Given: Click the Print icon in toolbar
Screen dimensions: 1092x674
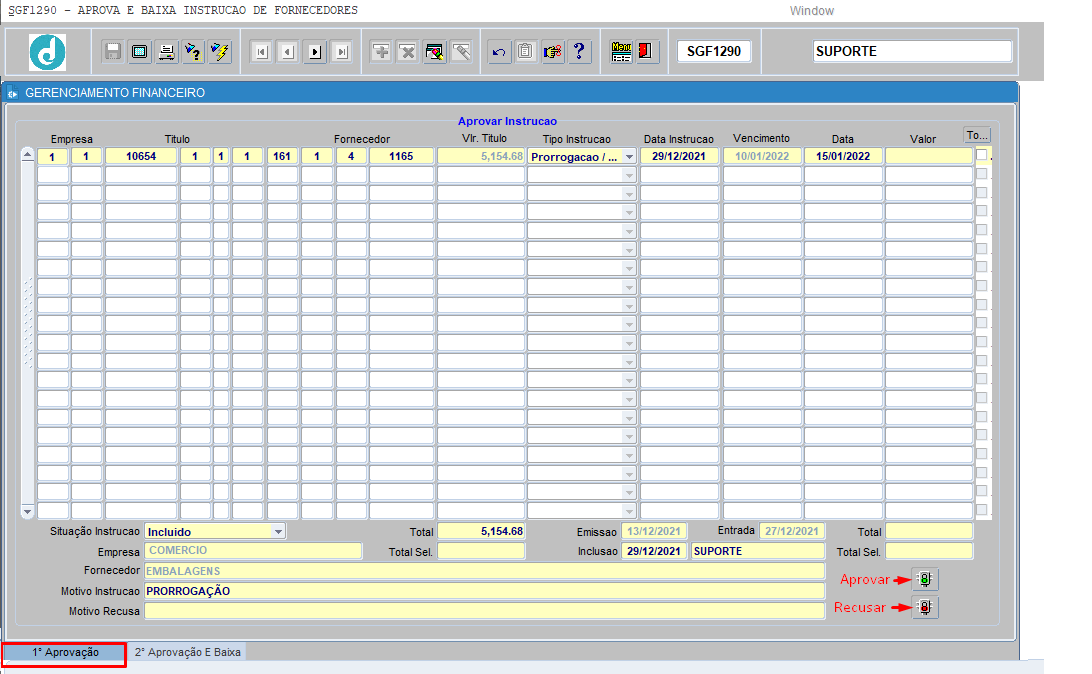Looking at the screenshot, I should coord(166,52).
